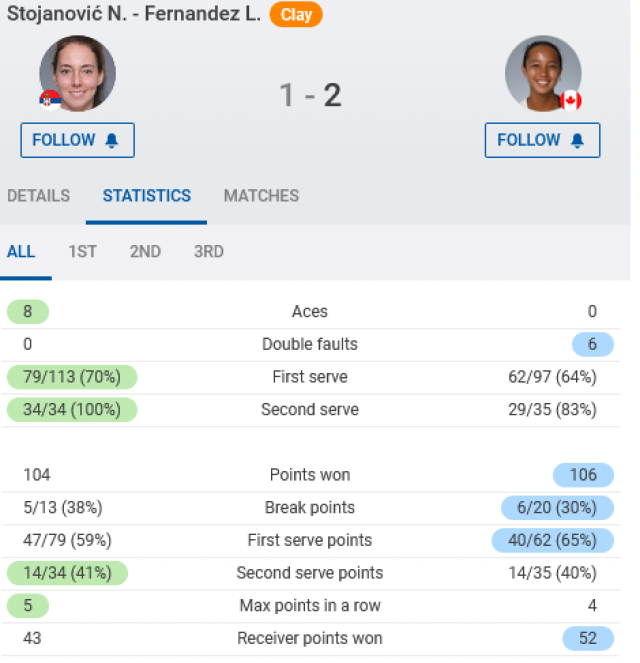This screenshot has height=663, width=640.
Task: Show 2nd set statistics
Action: pos(145,252)
